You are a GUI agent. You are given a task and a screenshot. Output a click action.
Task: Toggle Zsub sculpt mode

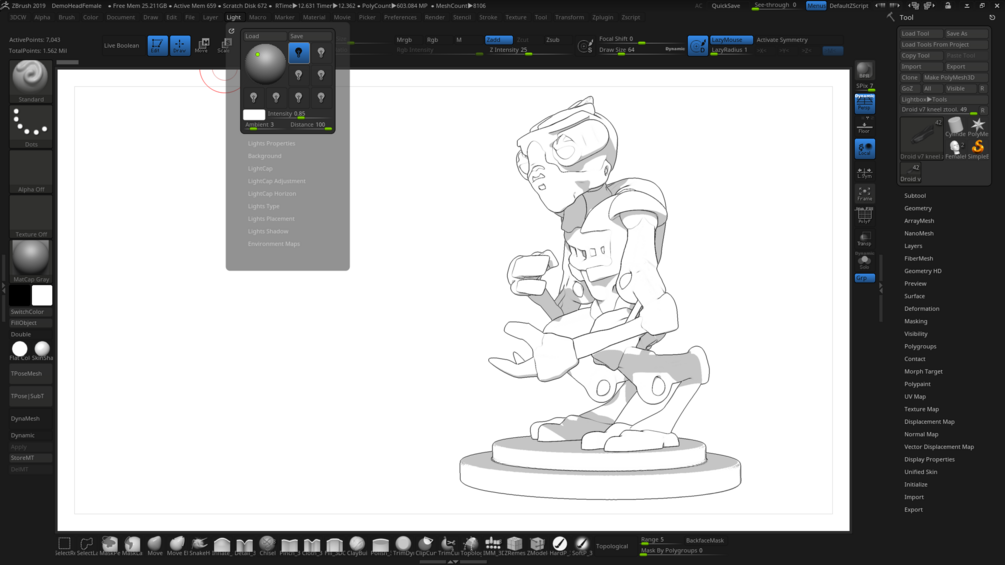click(x=553, y=40)
